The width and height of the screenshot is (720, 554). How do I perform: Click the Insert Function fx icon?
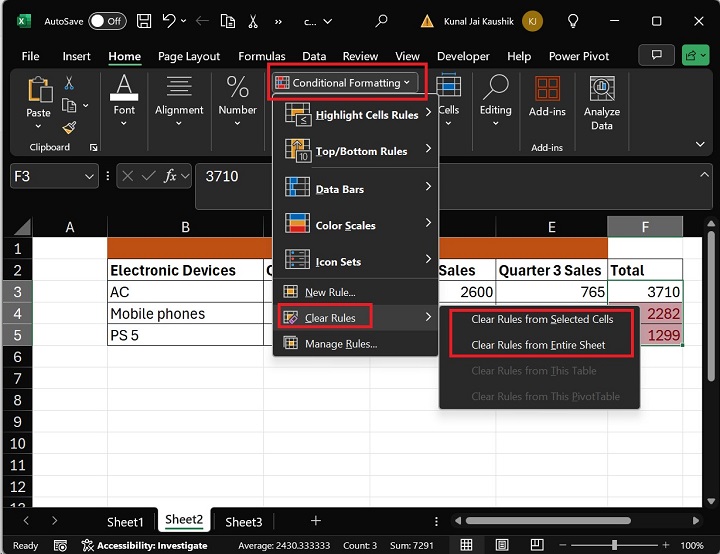[x=171, y=176]
